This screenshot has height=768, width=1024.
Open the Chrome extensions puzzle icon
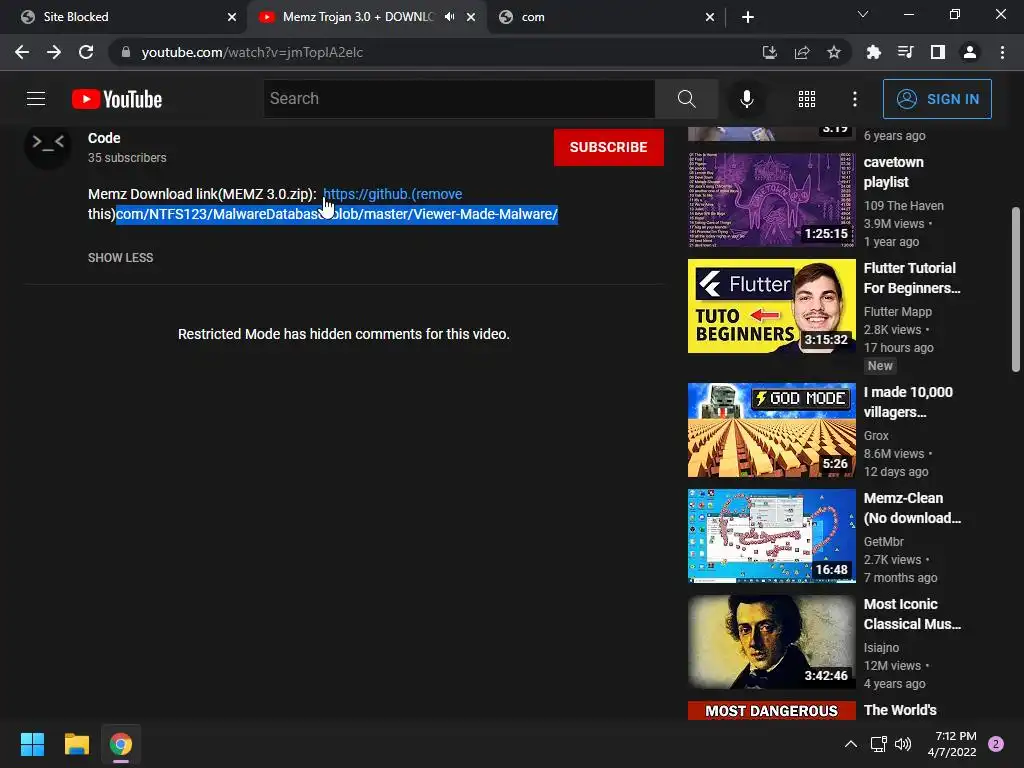click(874, 52)
